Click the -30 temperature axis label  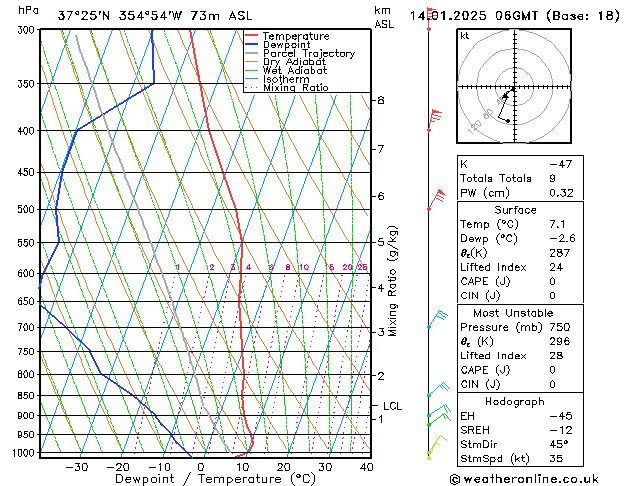click(76, 467)
